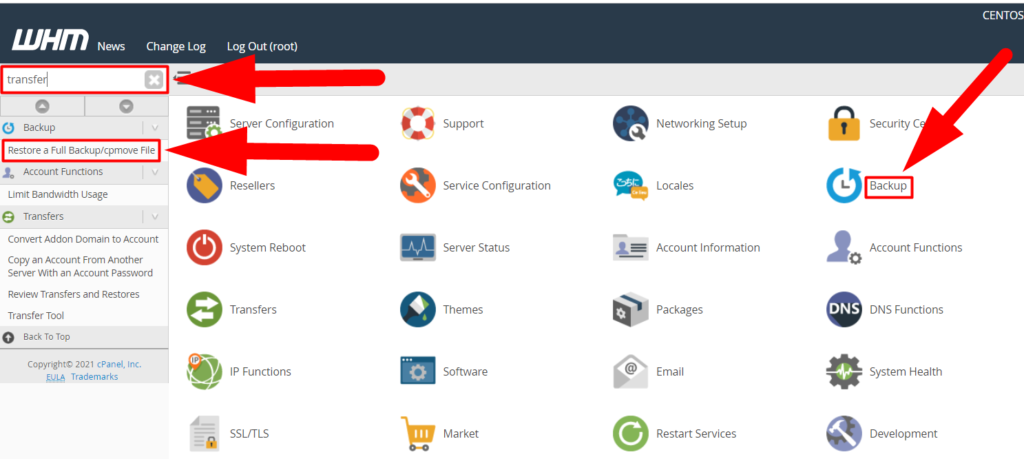1024x459 pixels.
Task: Open the Development tools icon
Action: tap(844, 434)
